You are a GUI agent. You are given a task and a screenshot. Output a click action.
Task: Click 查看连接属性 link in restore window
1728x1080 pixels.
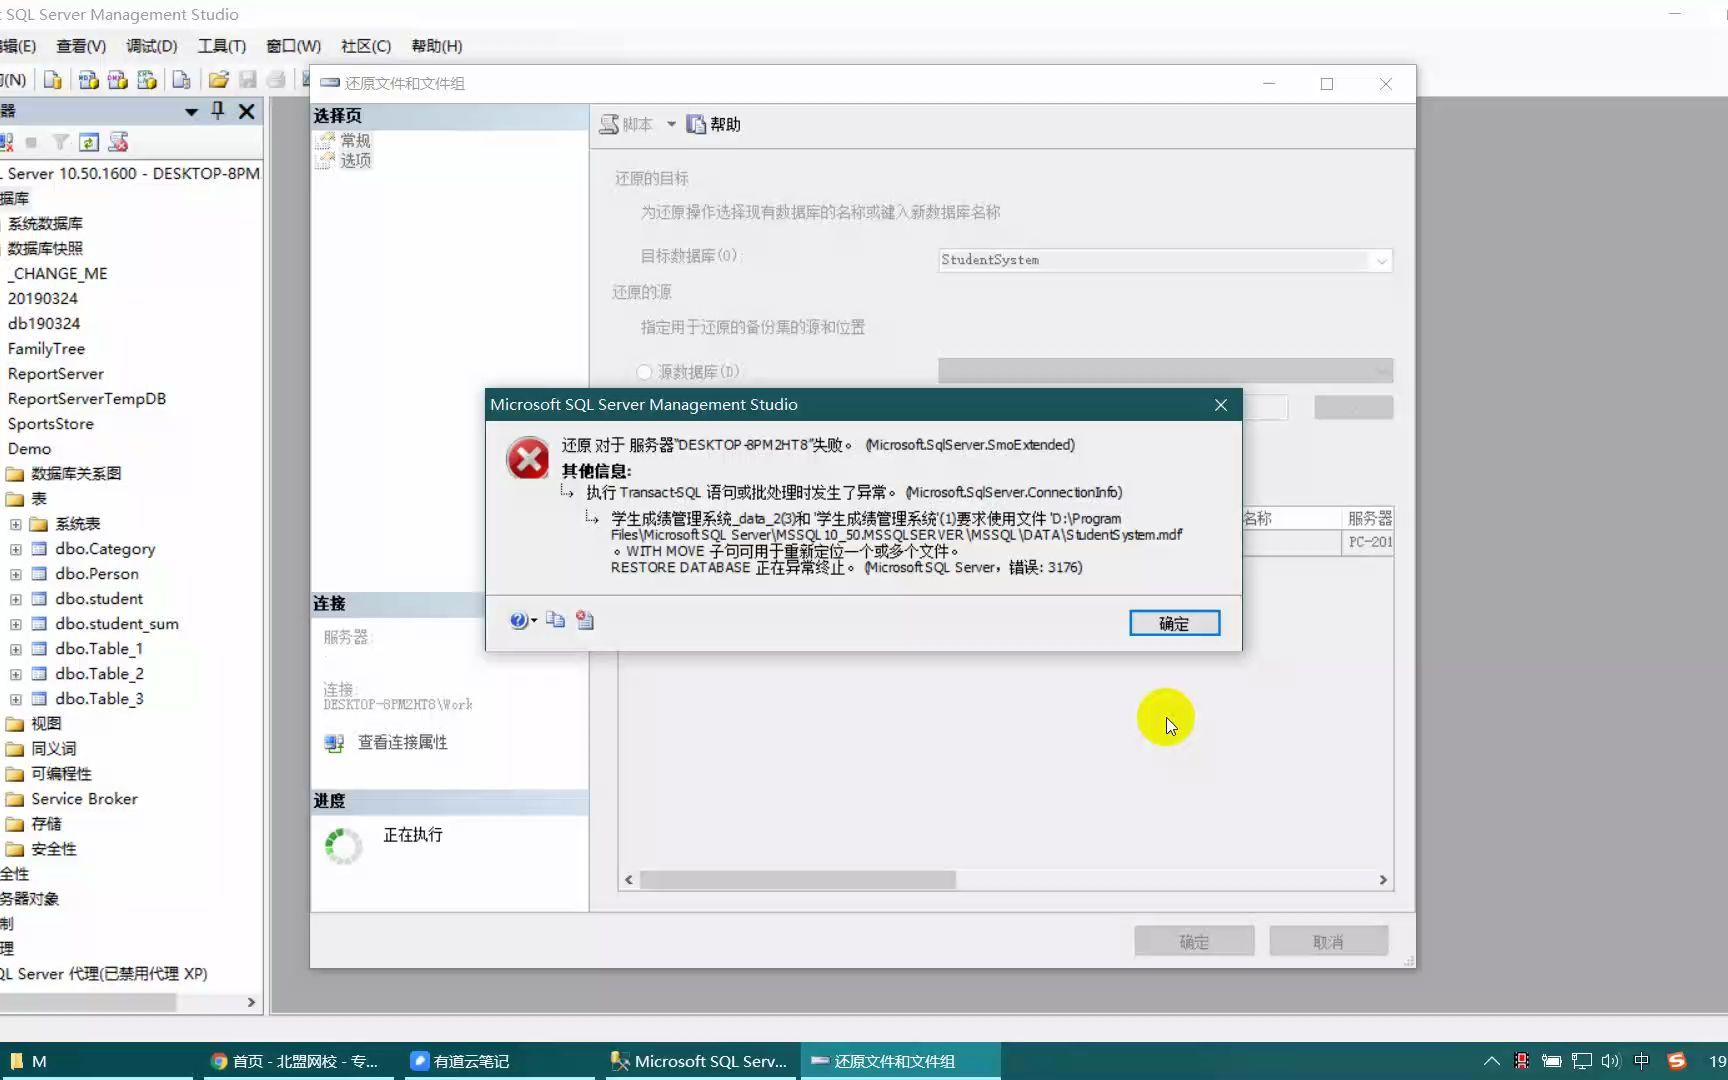click(x=403, y=742)
